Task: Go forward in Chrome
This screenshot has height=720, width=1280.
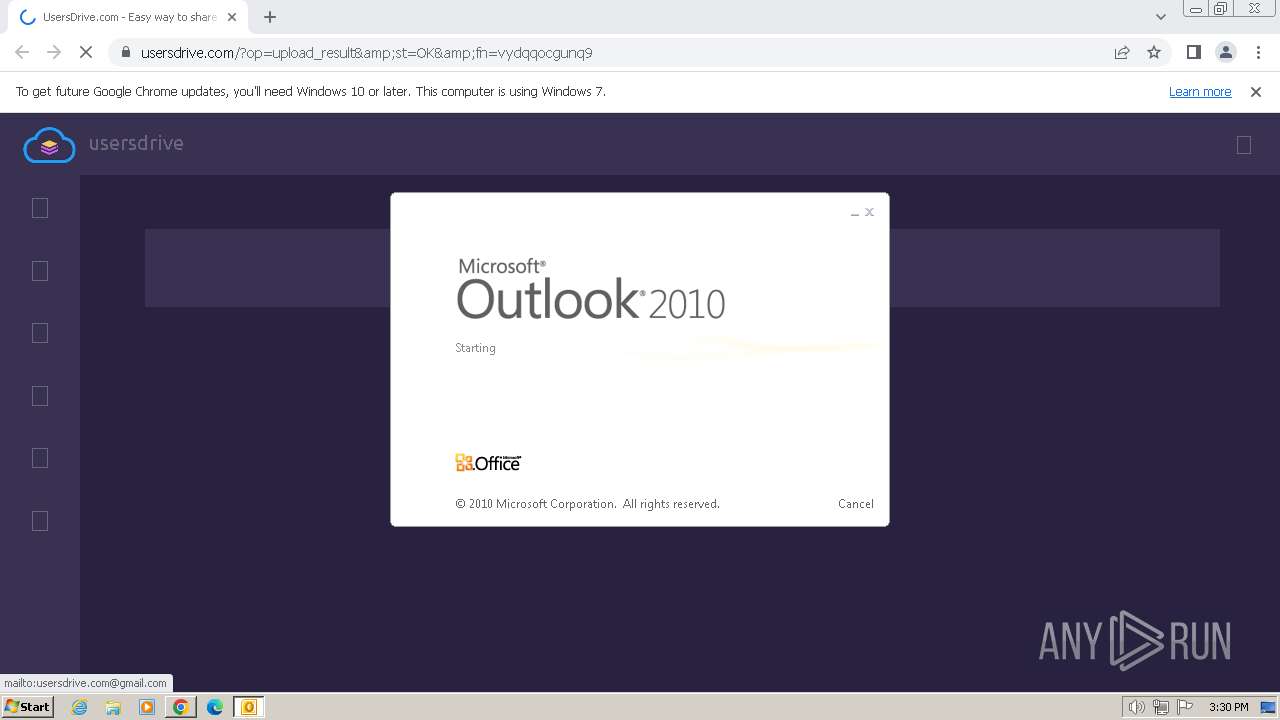Action: (54, 53)
